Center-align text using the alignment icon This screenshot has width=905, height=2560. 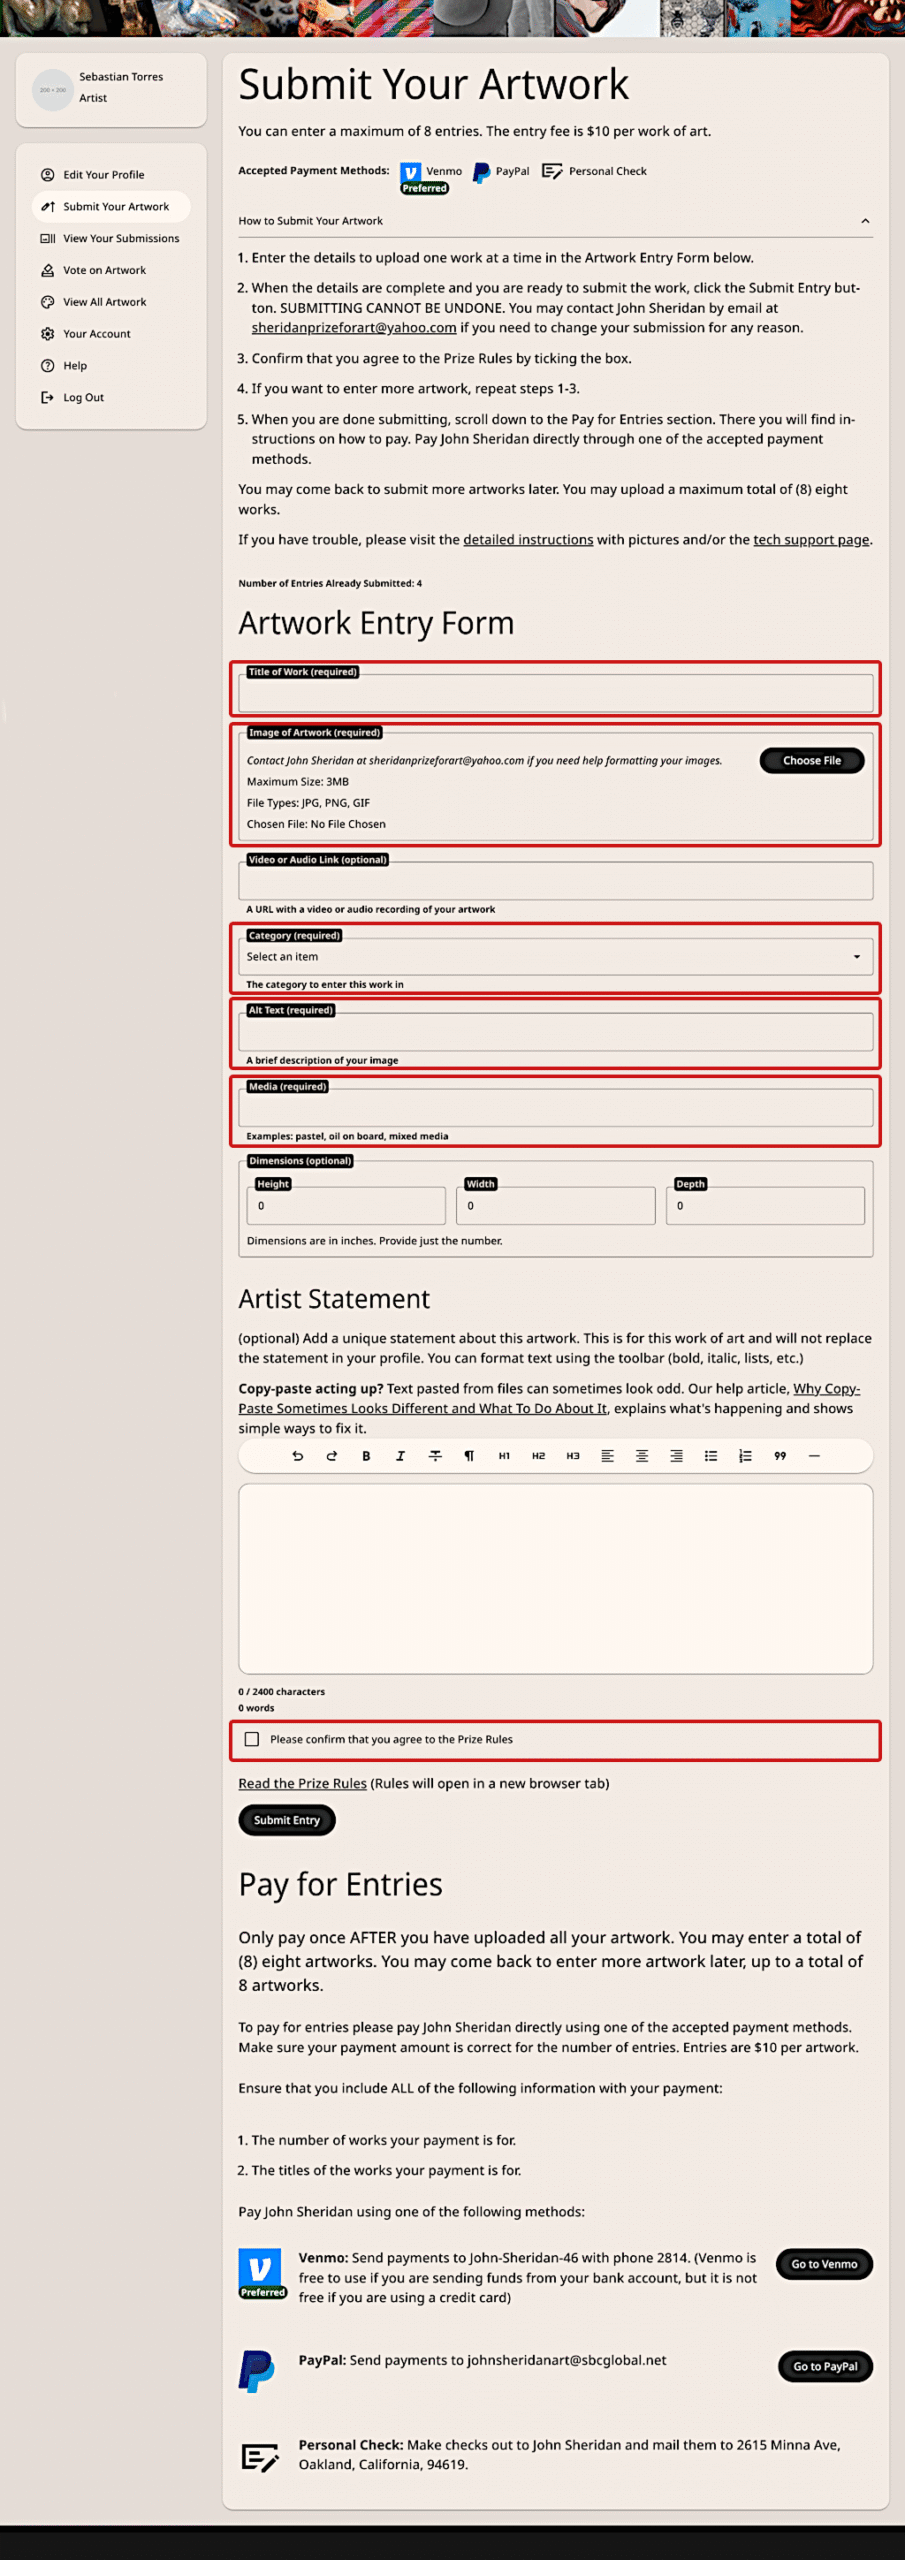pos(642,1456)
